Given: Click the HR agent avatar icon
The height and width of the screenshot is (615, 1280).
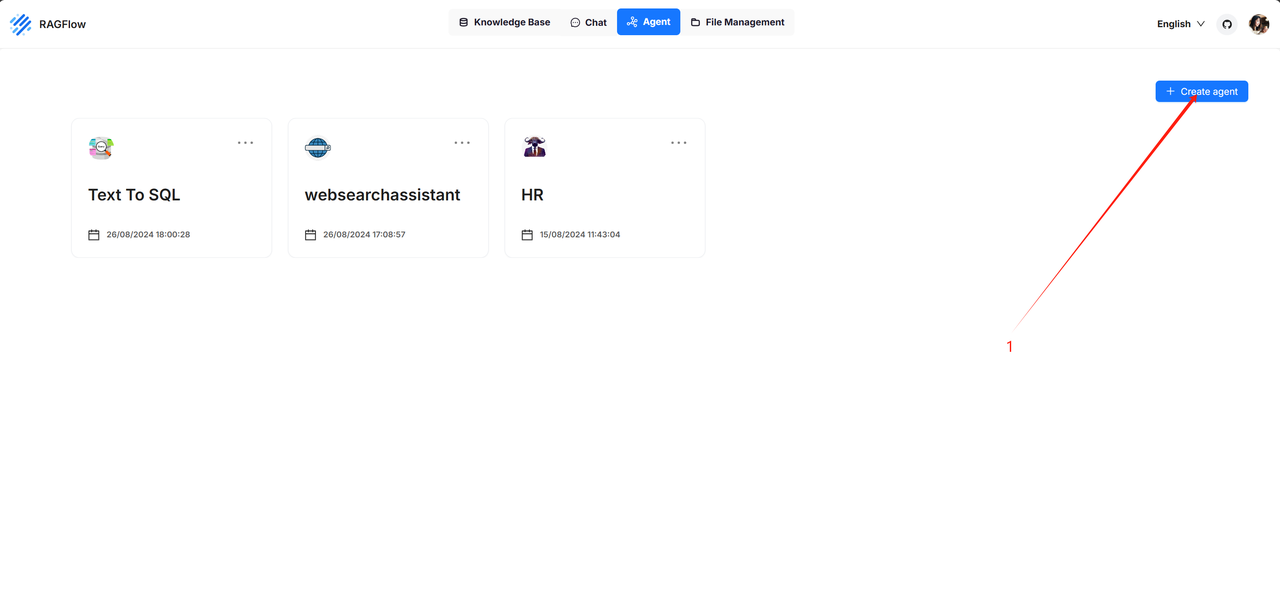Looking at the screenshot, I should pos(535,147).
